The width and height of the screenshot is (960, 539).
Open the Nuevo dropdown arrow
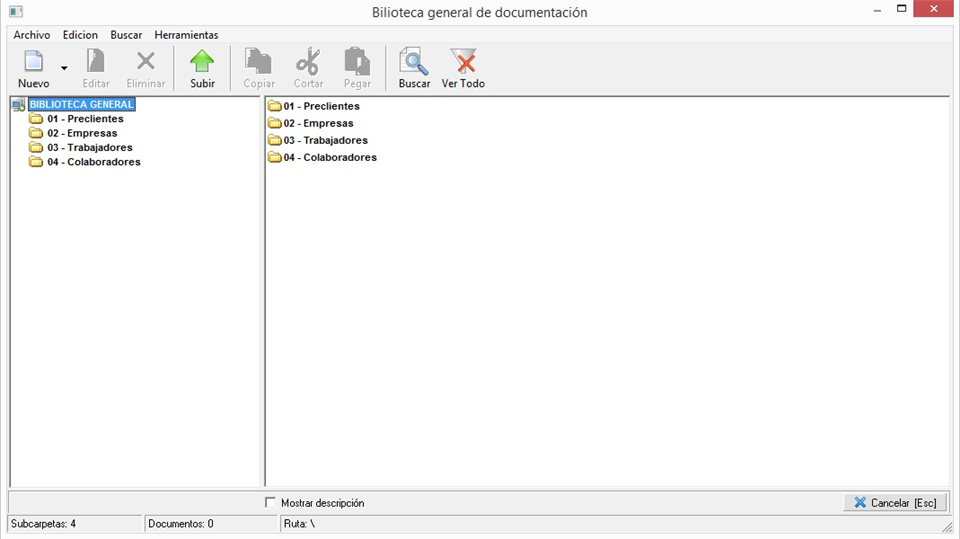[64, 69]
